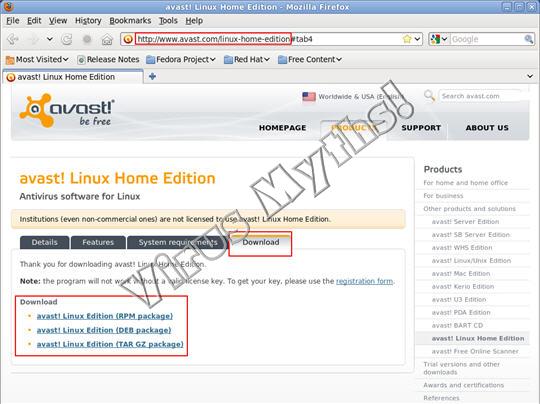
Task: Open avast! PDA Edition sidebar link
Action: tap(461, 313)
